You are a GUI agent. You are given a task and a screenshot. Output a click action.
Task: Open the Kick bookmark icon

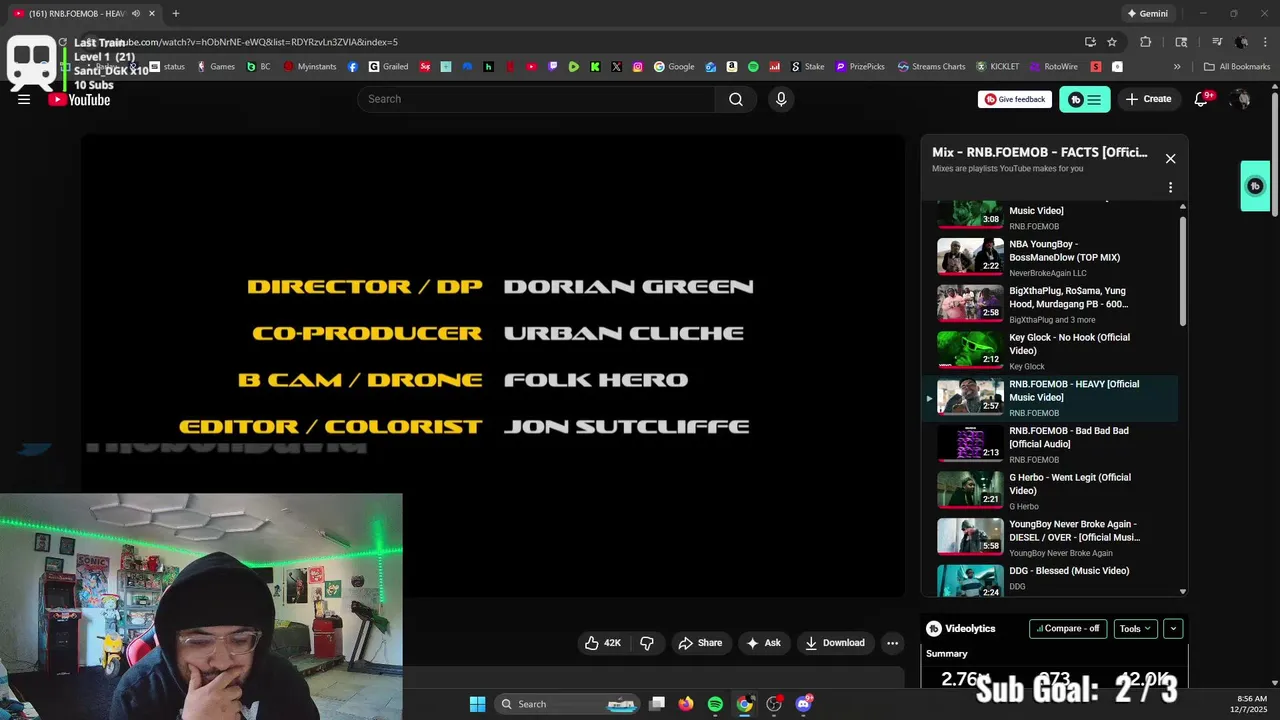click(595, 67)
